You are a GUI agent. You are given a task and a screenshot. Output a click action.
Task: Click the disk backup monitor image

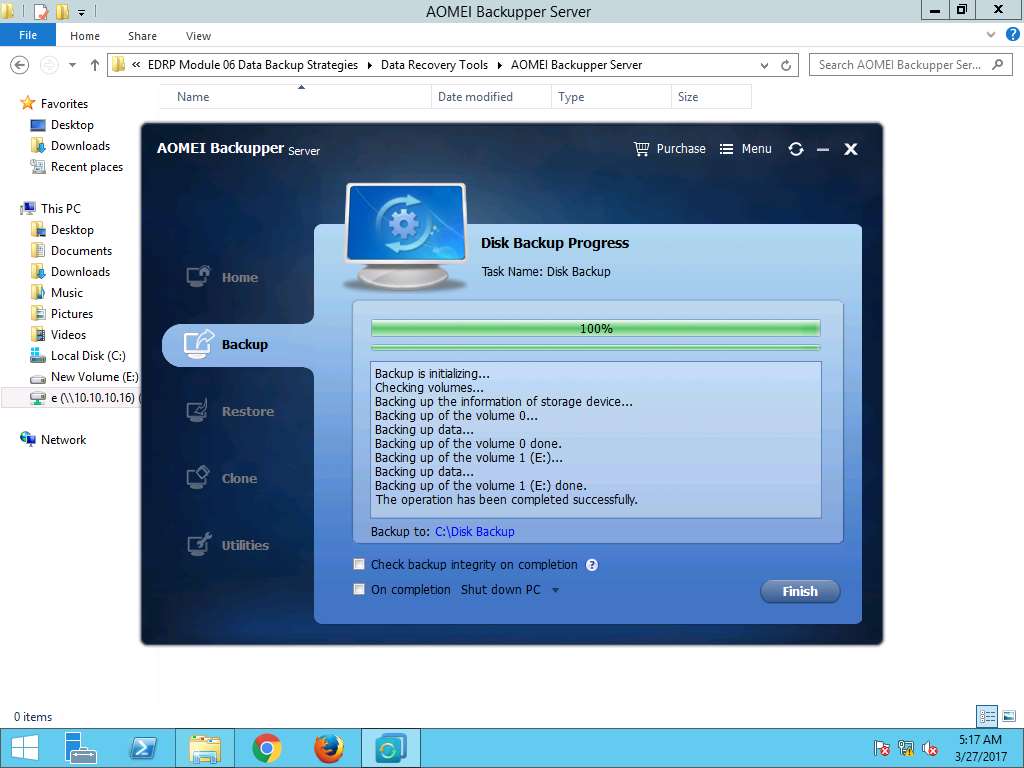406,236
